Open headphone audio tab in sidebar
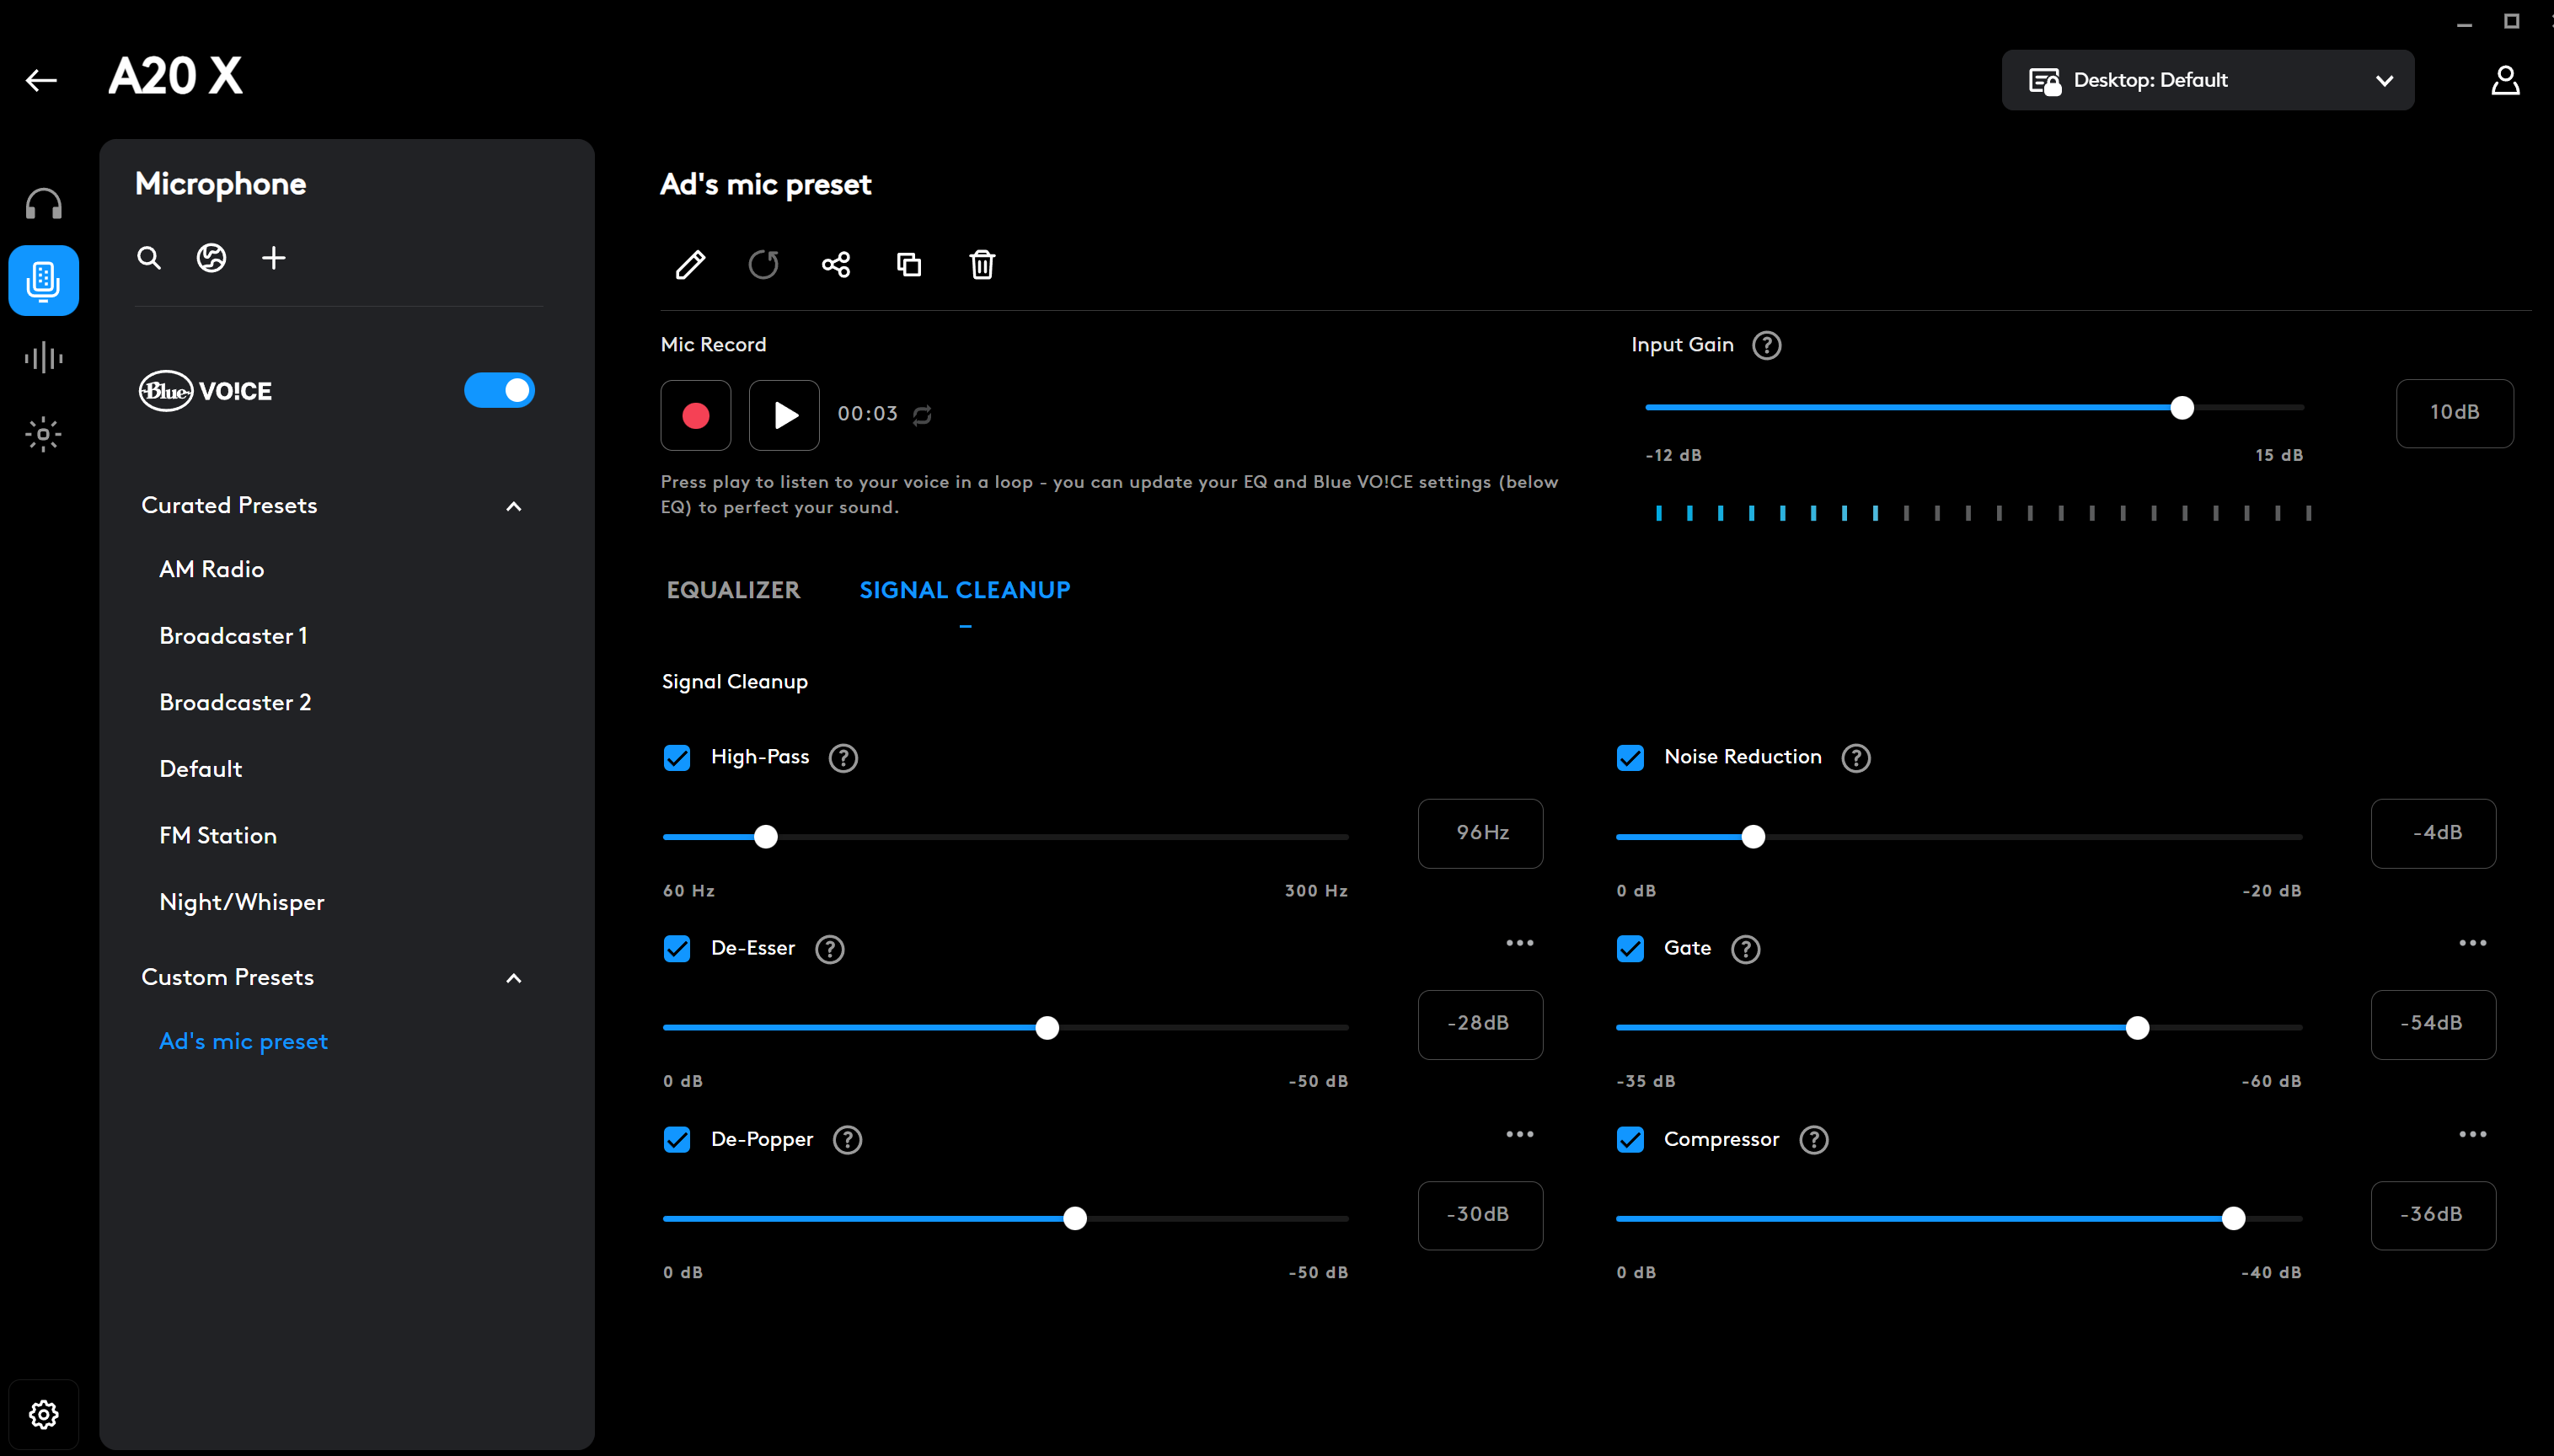 pyautogui.click(x=44, y=204)
